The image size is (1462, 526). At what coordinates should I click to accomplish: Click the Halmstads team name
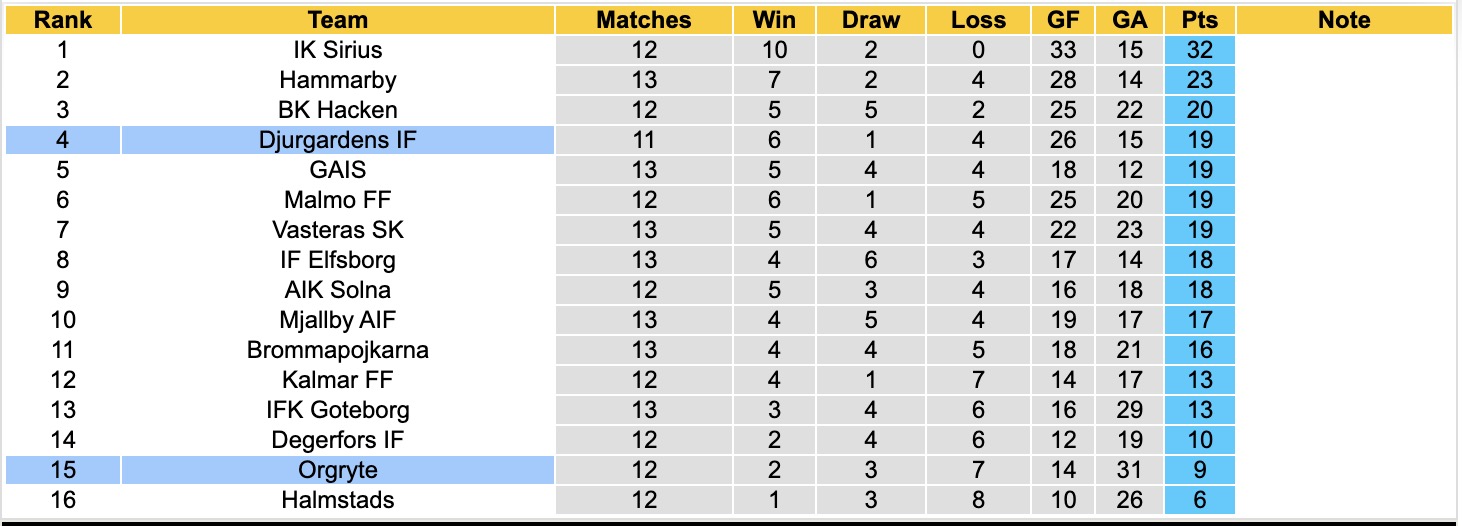338,500
